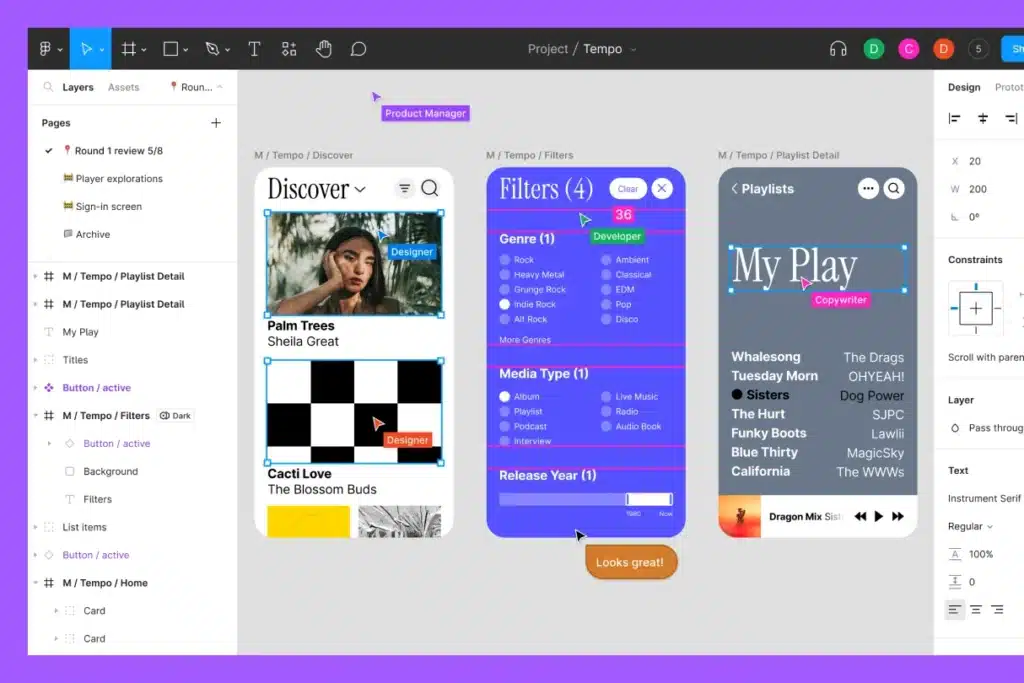Select the Podcast media type option
The height and width of the screenshot is (683, 1024).
coord(523,426)
